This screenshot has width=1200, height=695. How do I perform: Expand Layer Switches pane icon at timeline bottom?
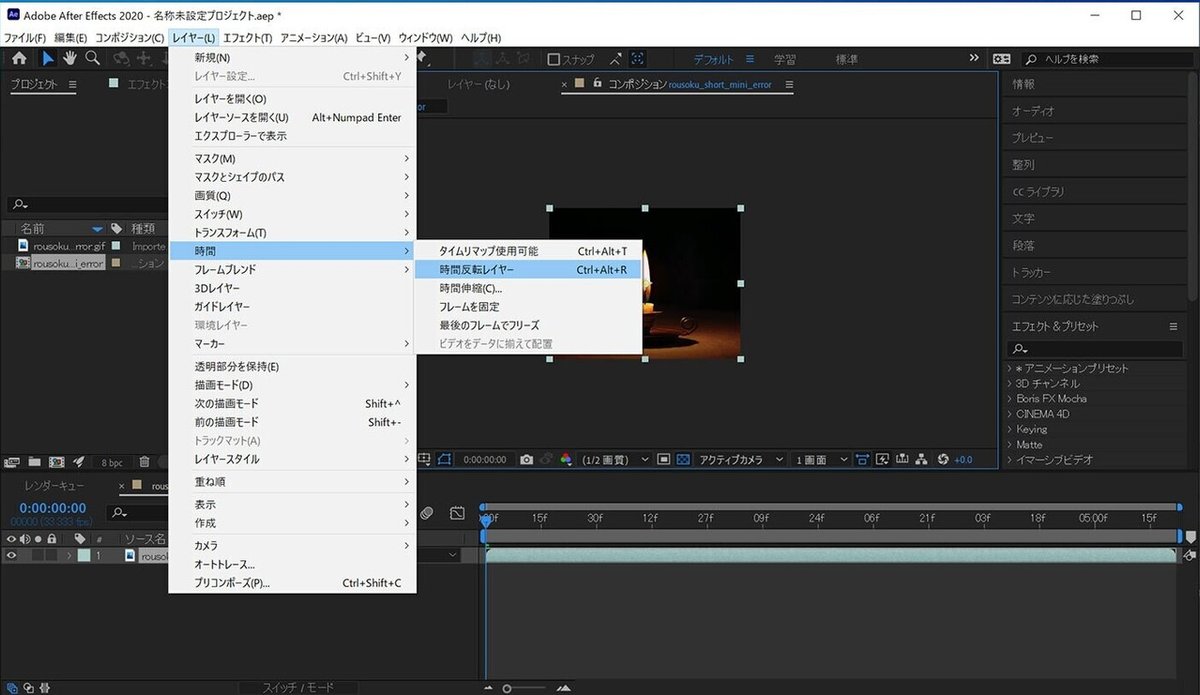(x=11, y=687)
